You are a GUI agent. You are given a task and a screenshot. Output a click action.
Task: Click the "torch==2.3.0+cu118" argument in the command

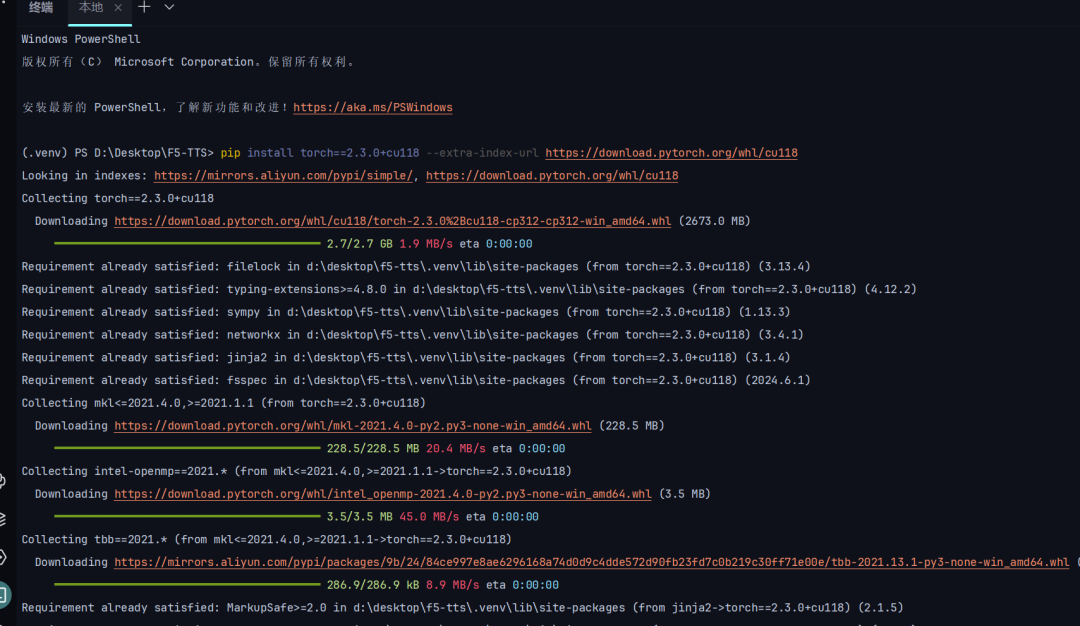(360, 153)
